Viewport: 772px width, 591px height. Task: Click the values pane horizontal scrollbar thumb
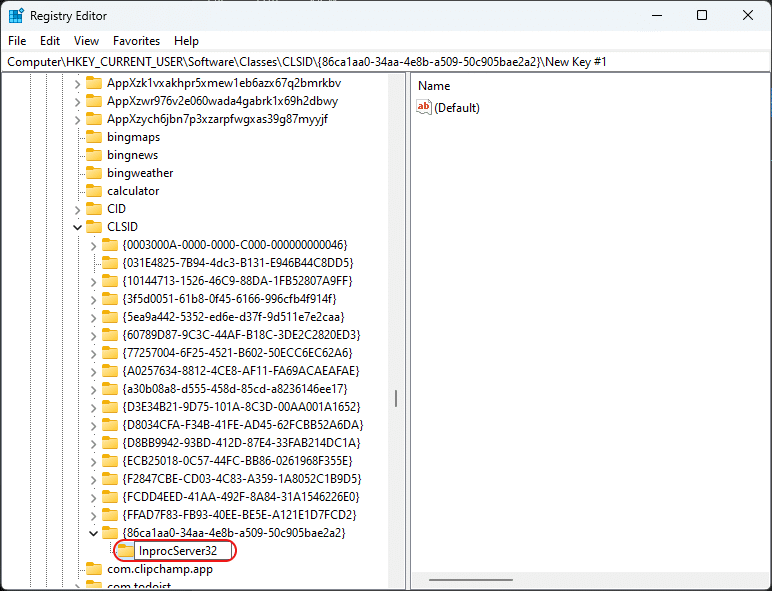click(x=471, y=580)
